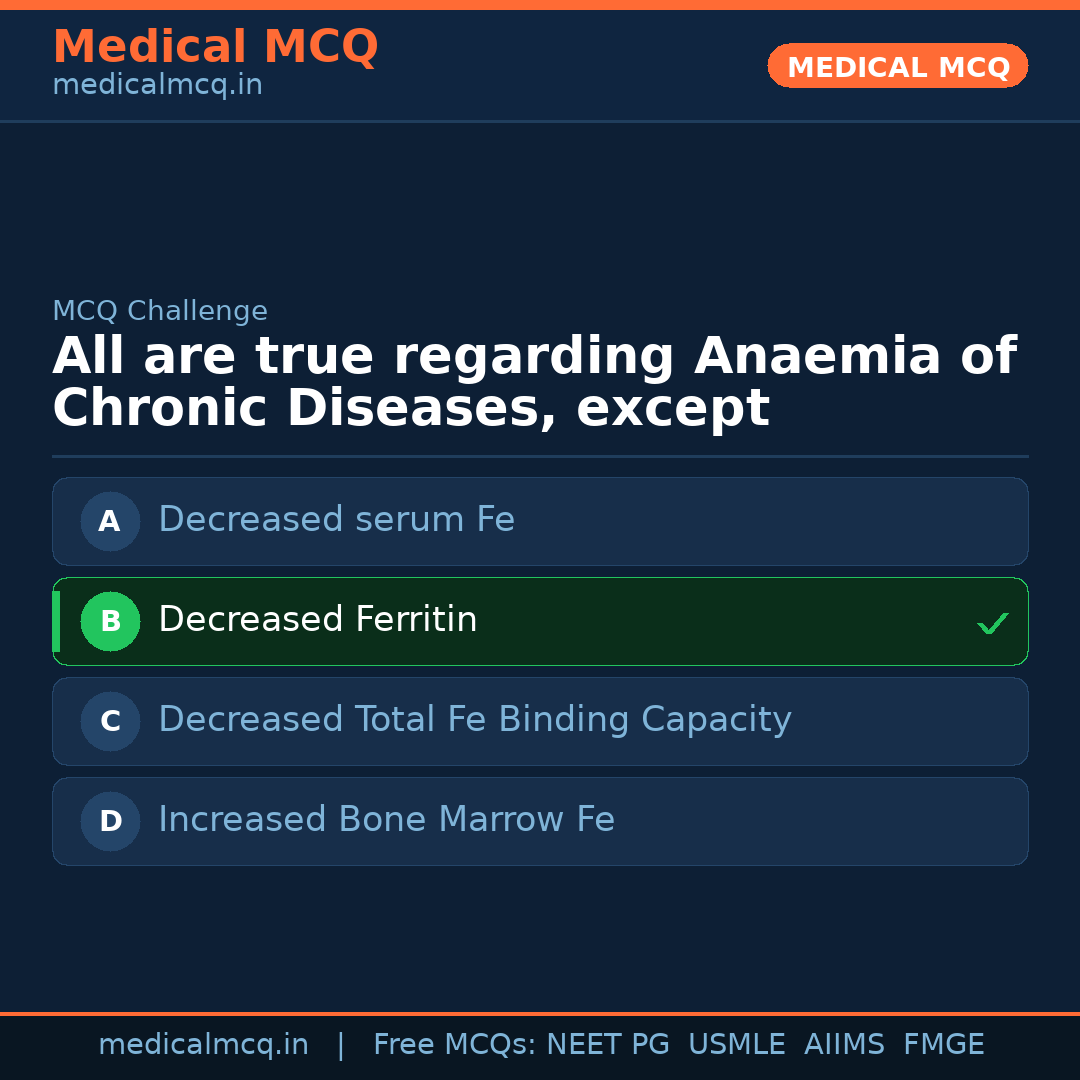Click the letter D circle icon
This screenshot has height=1080, width=1080.
coord(110,821)
